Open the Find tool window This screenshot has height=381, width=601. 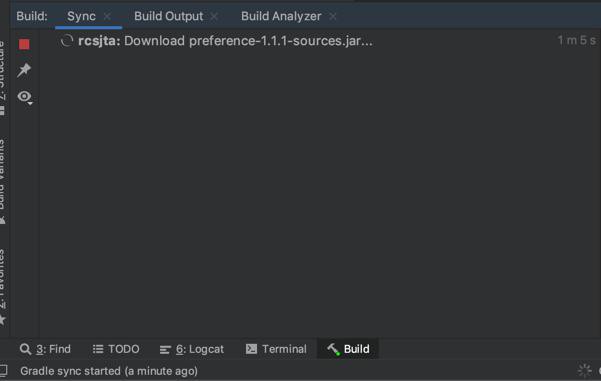click(x=45, y=349)
